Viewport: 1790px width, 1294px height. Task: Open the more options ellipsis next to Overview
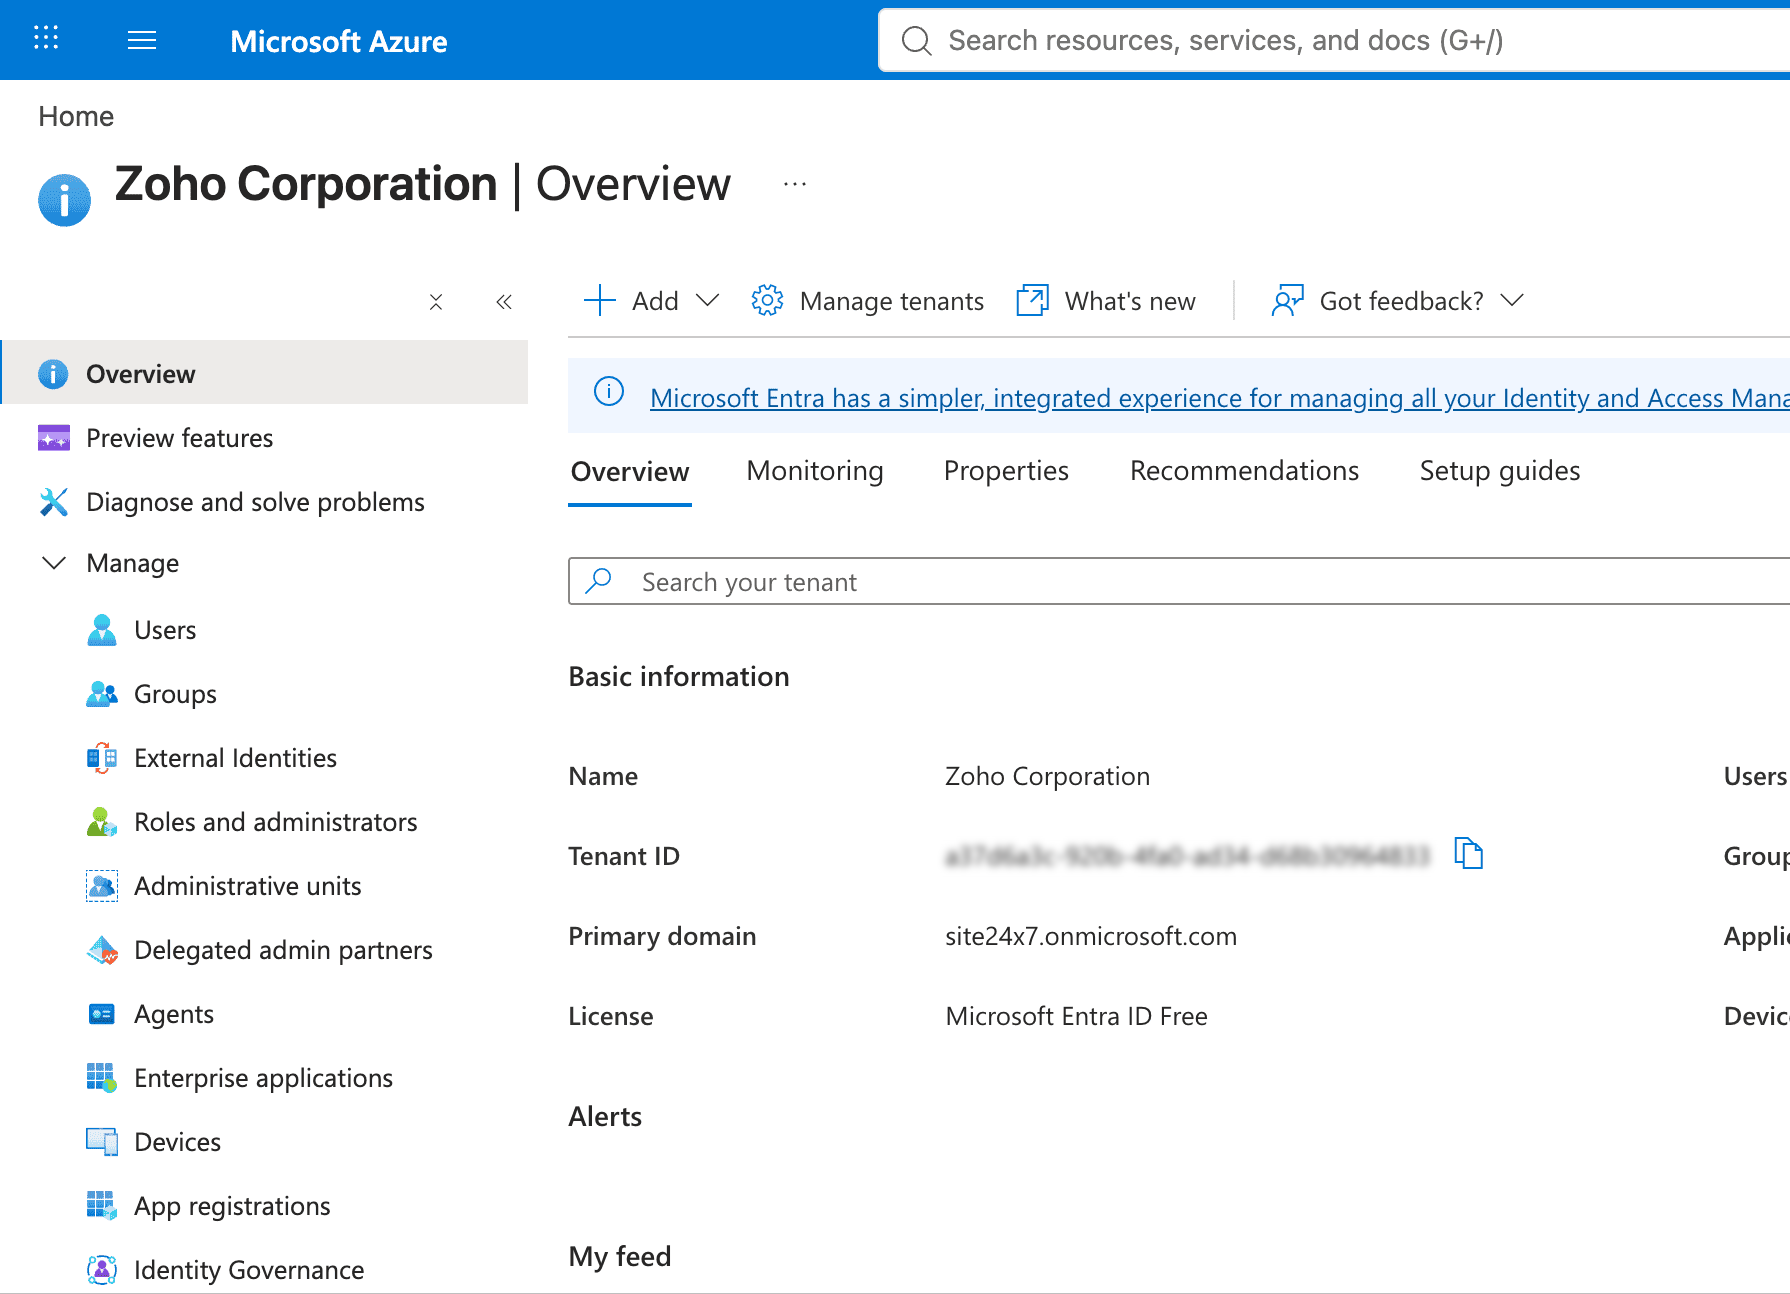point(795,184)
